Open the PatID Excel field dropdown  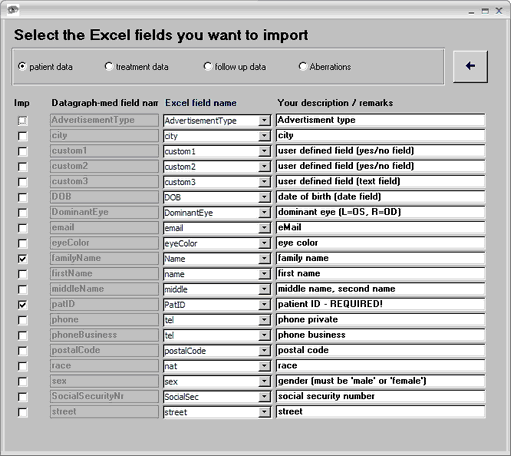(264, 305)
